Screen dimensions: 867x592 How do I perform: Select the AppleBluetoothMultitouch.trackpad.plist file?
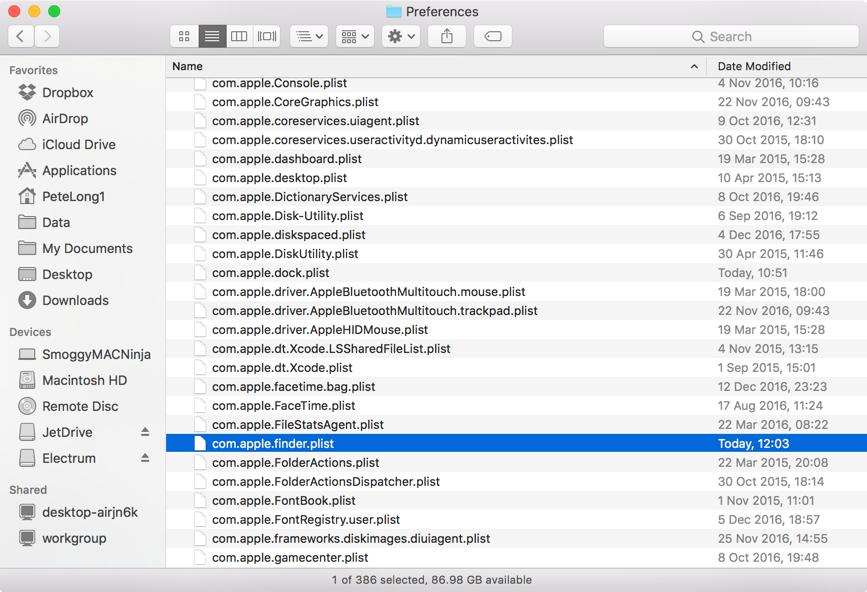point(516,311)
